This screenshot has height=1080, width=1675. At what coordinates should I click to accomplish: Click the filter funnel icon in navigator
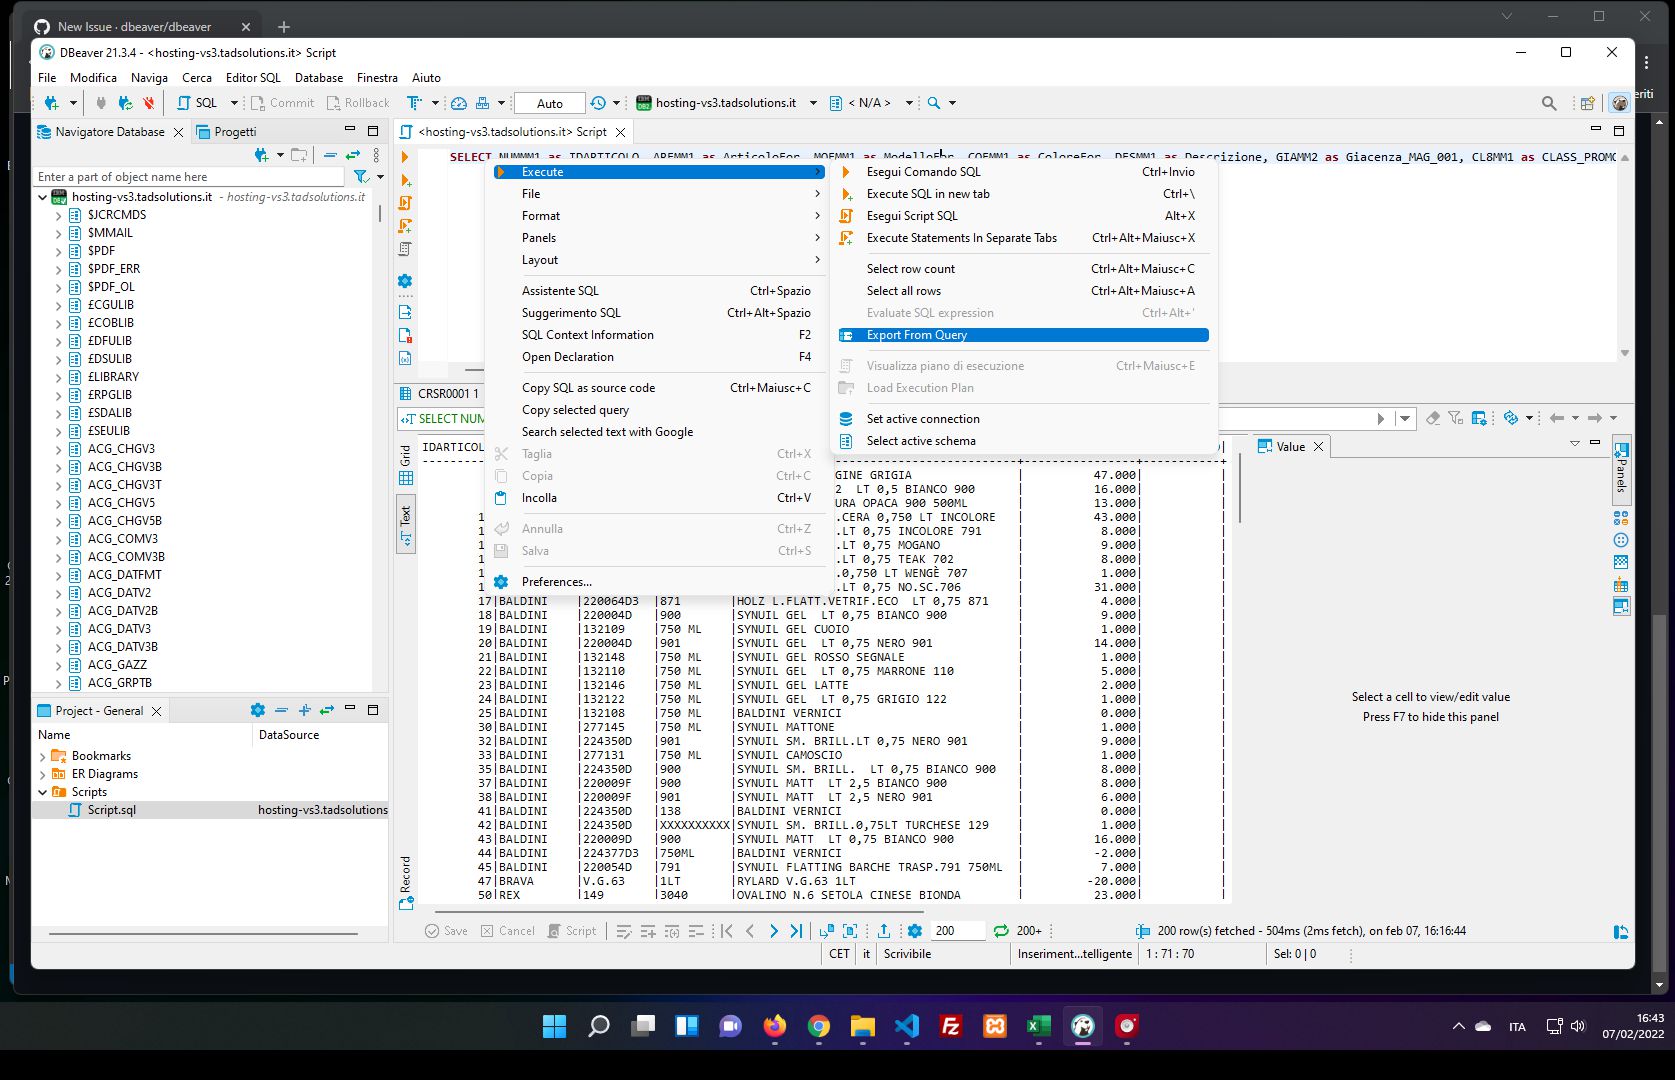[361, 177]
